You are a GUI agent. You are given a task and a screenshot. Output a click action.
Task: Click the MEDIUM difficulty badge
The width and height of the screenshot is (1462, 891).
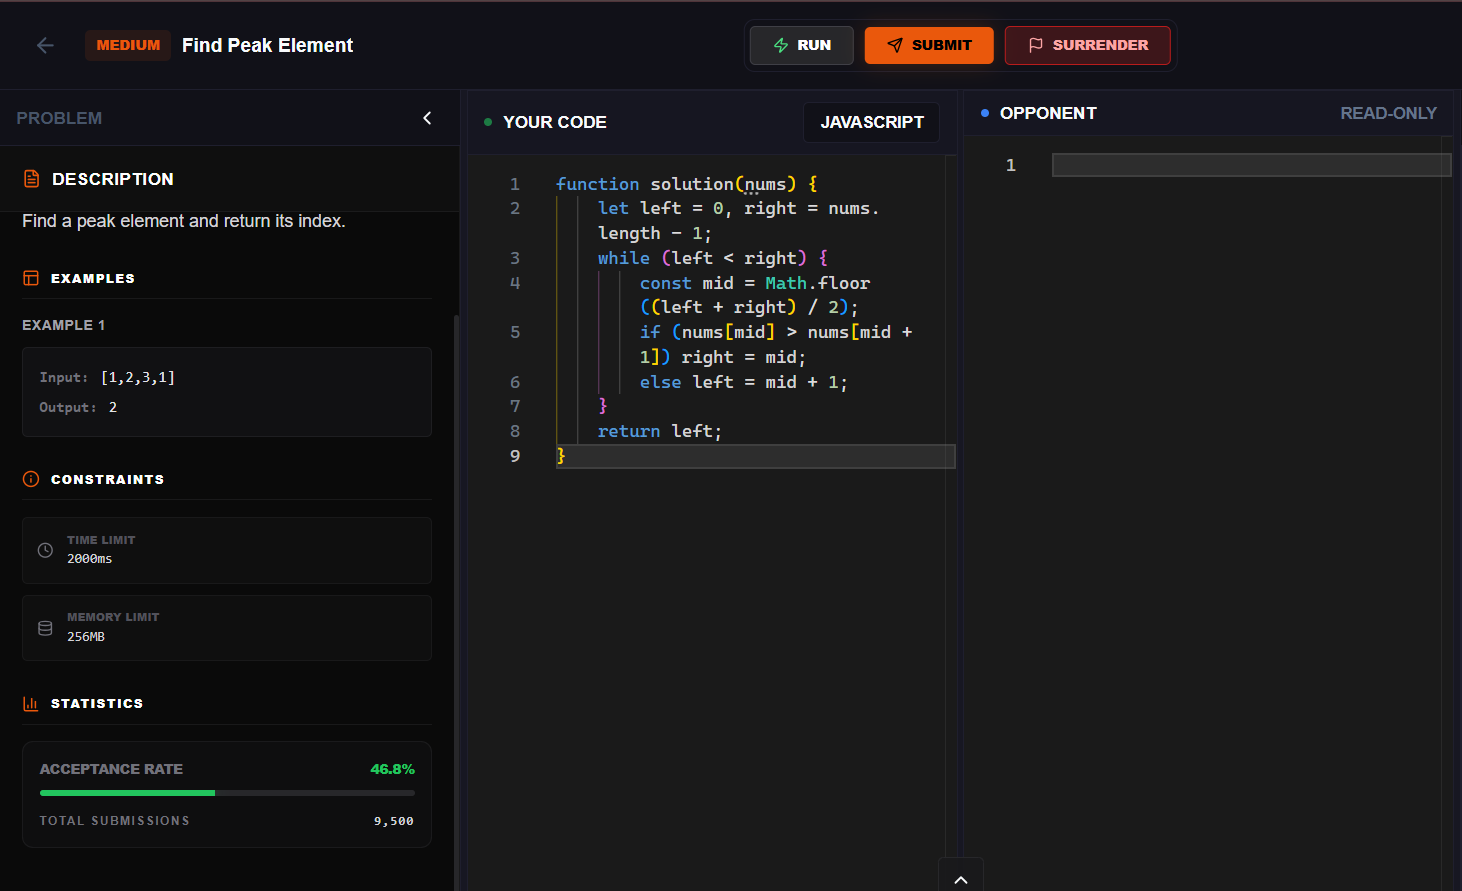point(128,45)
